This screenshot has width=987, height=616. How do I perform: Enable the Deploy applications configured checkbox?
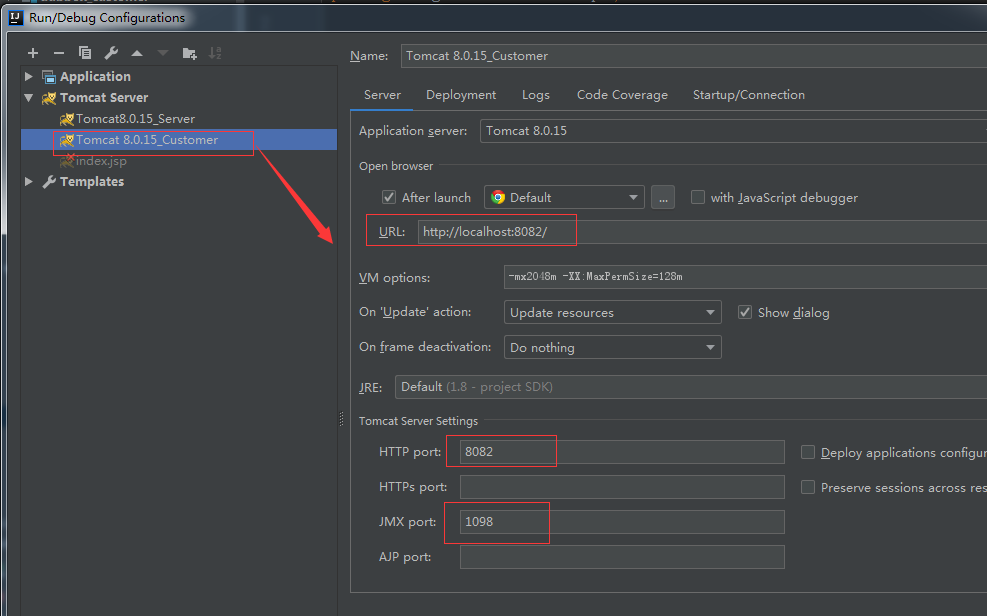pyautogui.click(x=808, y=452)
